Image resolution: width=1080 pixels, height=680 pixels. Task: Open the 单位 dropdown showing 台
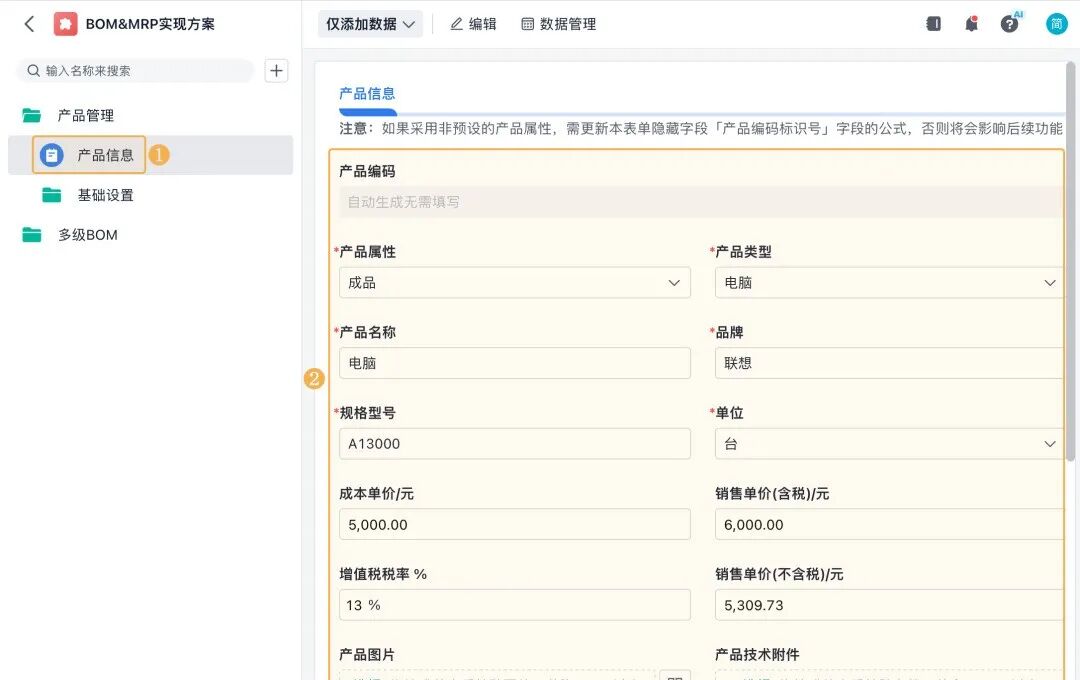(x=889, y=444)
